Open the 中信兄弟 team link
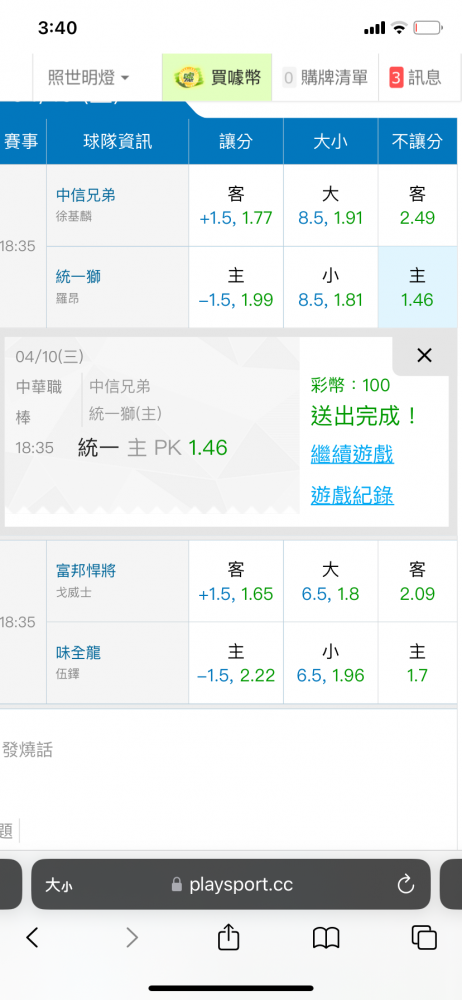The width and height of the screenshot is (462, 1000). pos(86,195)
